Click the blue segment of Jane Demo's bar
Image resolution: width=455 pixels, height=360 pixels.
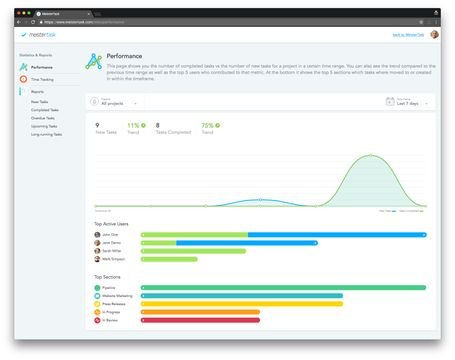(x=247, y=243)
